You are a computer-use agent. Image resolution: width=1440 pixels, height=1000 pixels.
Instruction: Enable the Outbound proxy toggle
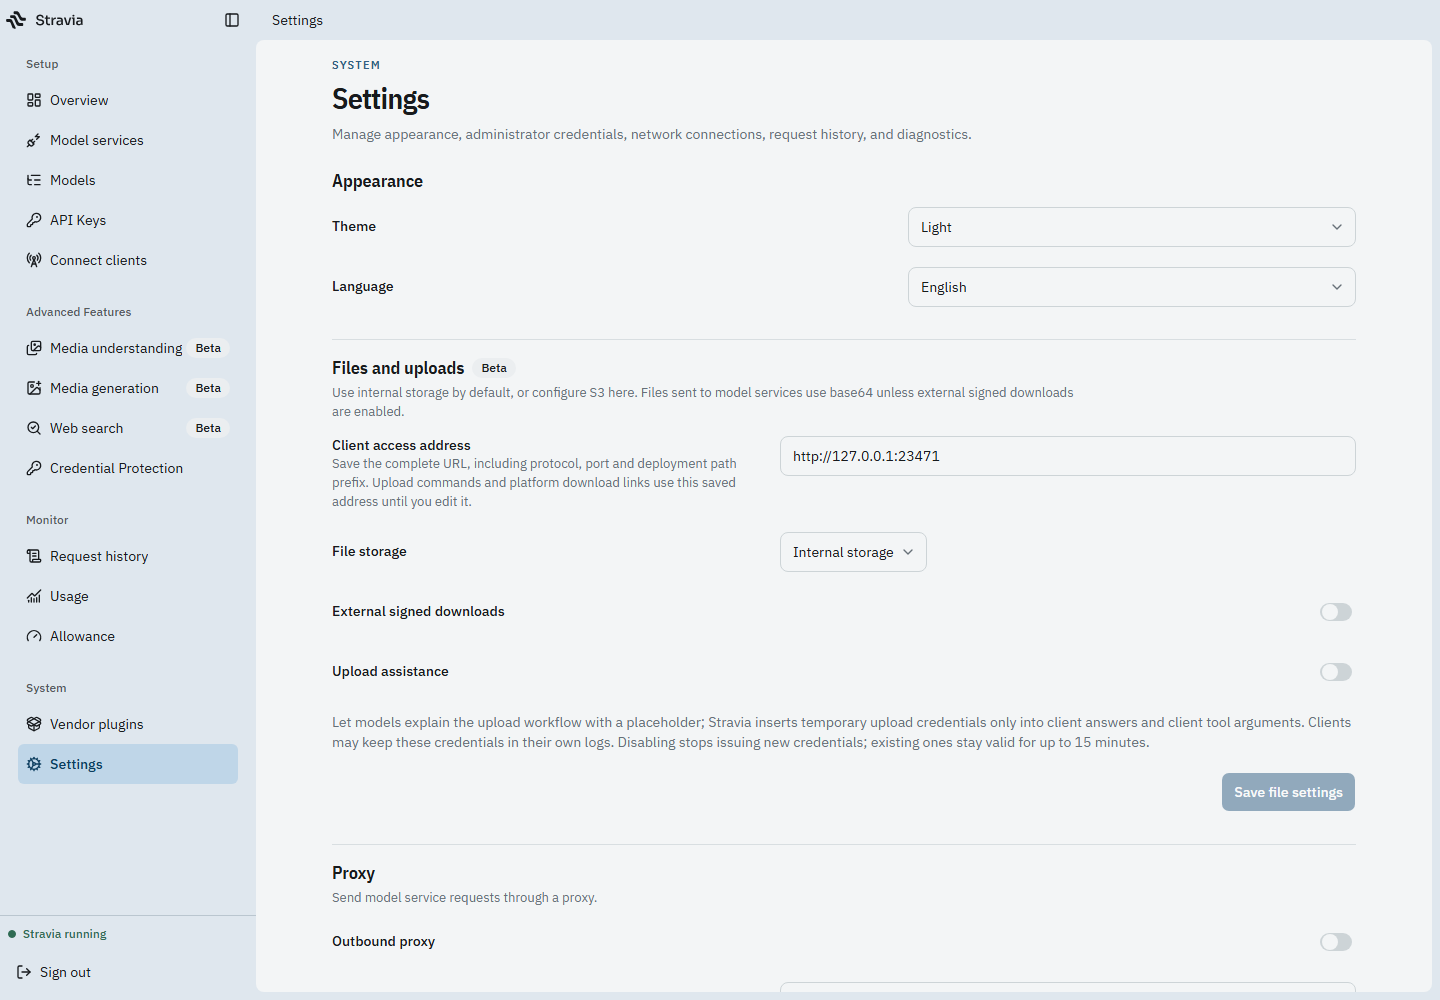point(1336,942)
